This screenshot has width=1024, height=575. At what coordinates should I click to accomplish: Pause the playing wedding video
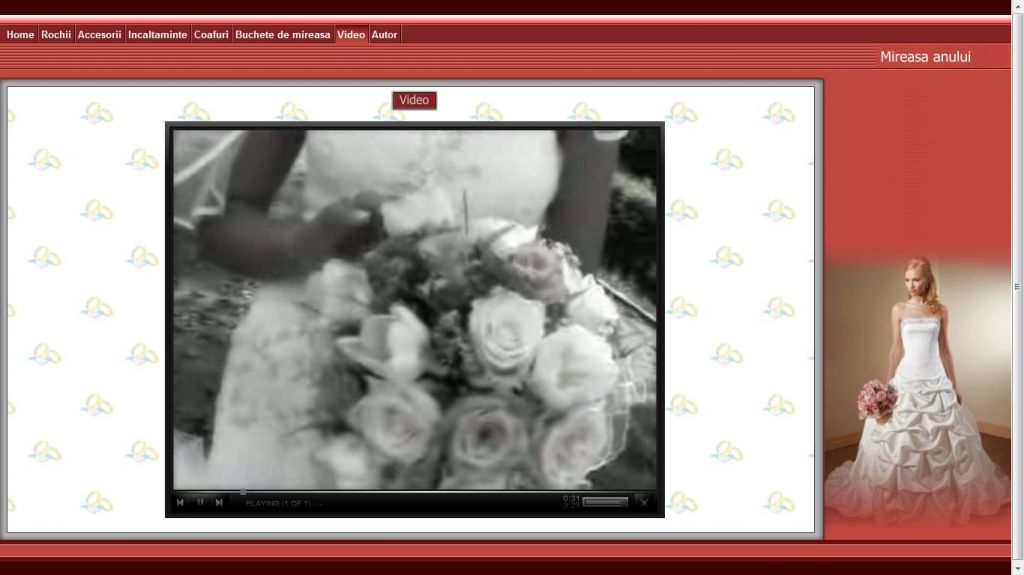pos(200,502)
